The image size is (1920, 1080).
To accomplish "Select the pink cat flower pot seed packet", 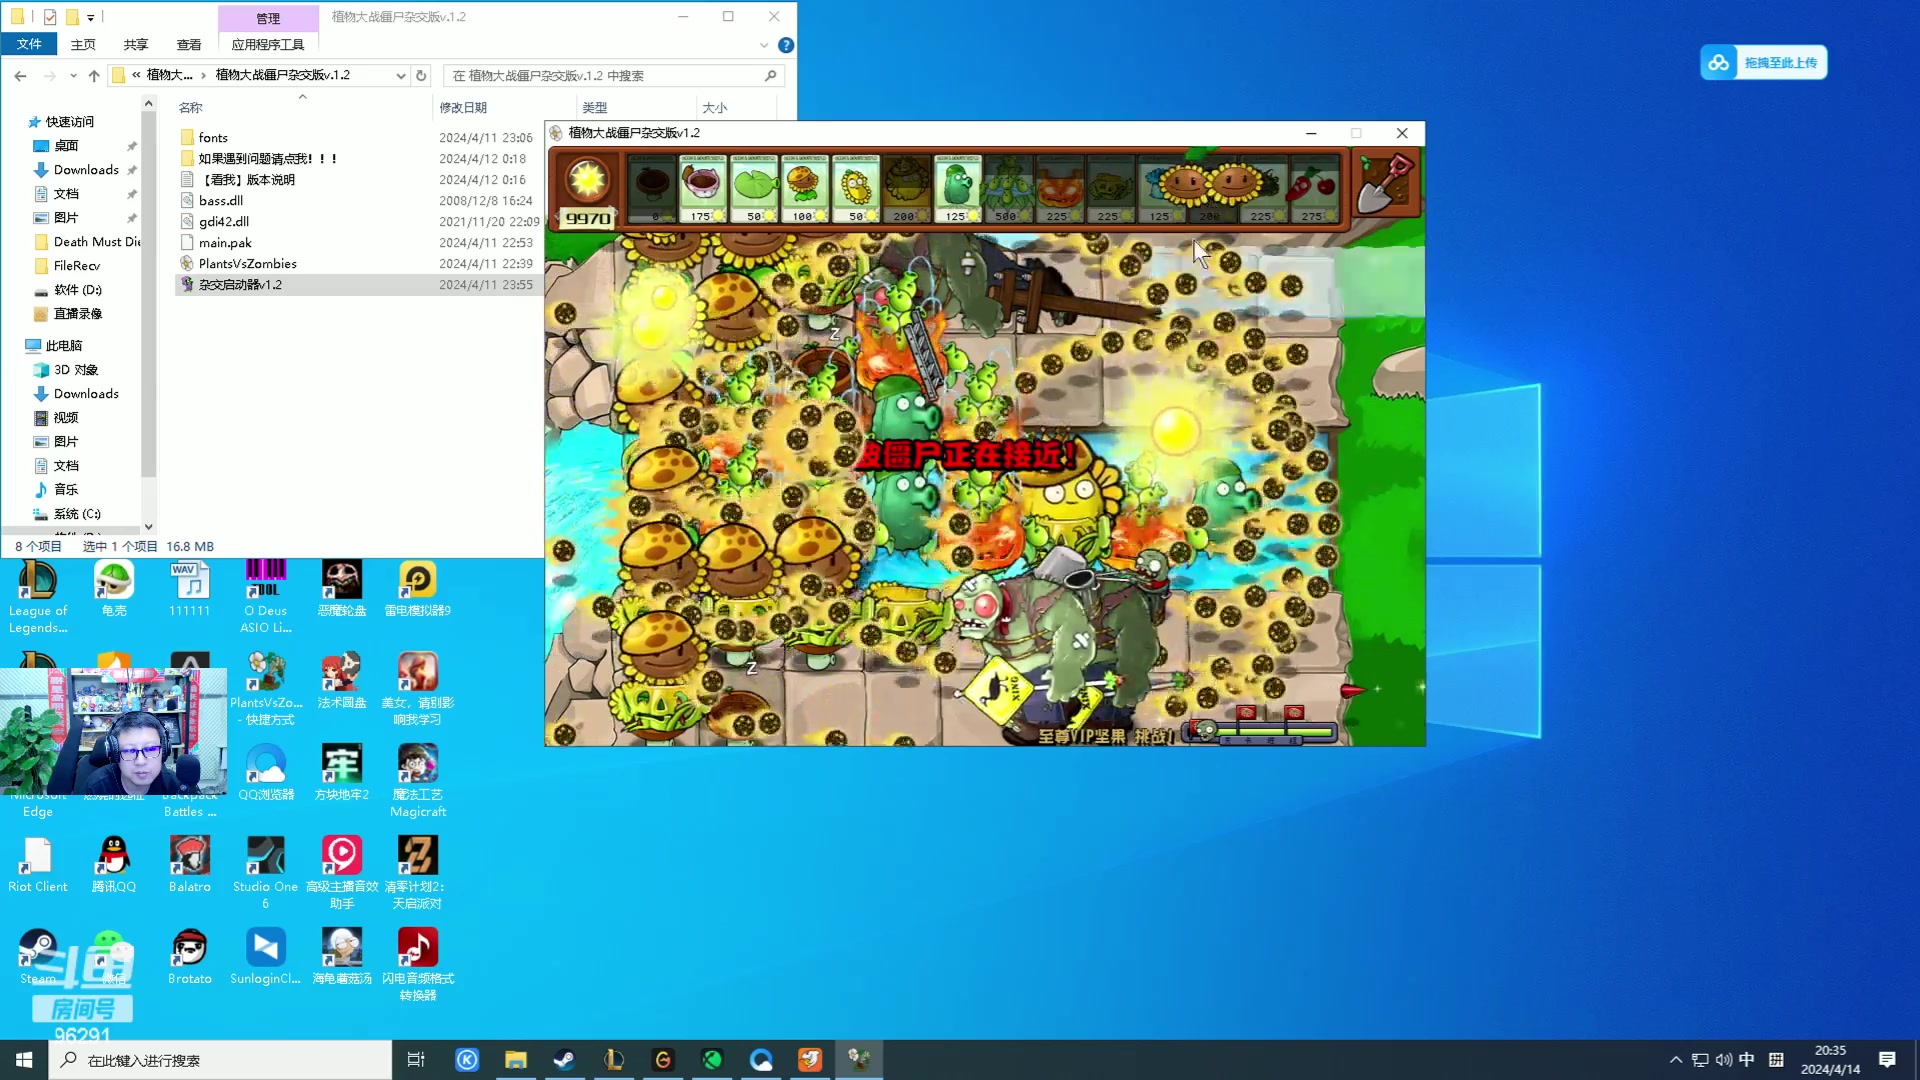I will click(702, 188).
